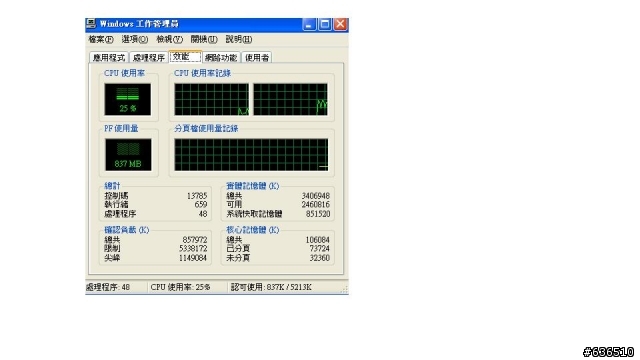This screenshot has height=360, width=640.
Task: Click commit charge total 857972
Action: point(195,240)
